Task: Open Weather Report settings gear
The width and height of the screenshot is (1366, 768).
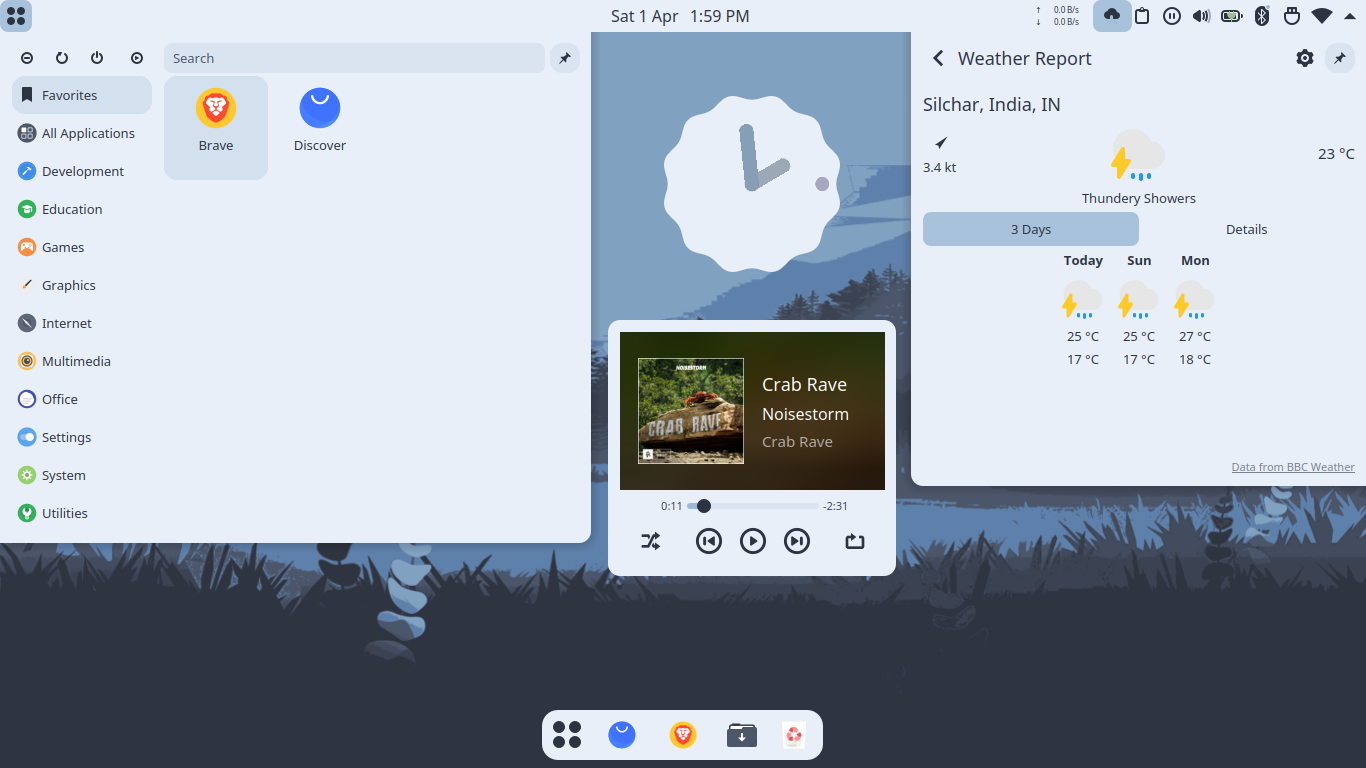Action: tap(1305, 58)
